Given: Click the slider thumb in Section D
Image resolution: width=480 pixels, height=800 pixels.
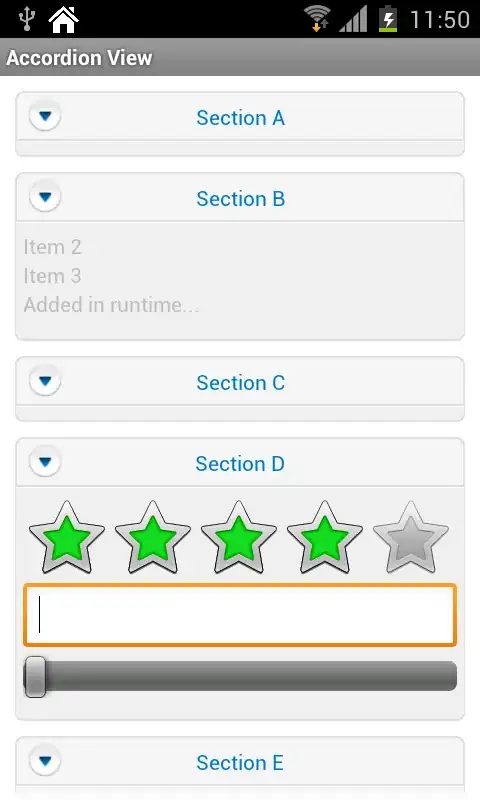Looking at the screenshot, I should [36, 677].
